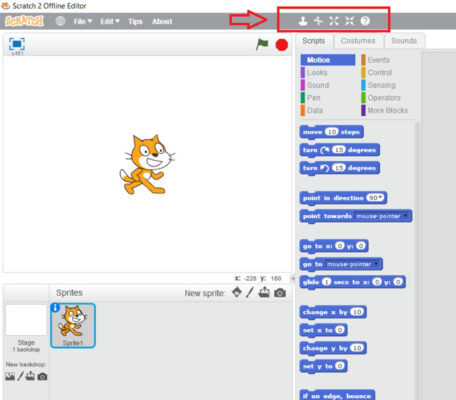Click the set x to block
Viewport: 456px width, 400px height.
[x=323, y=330]
